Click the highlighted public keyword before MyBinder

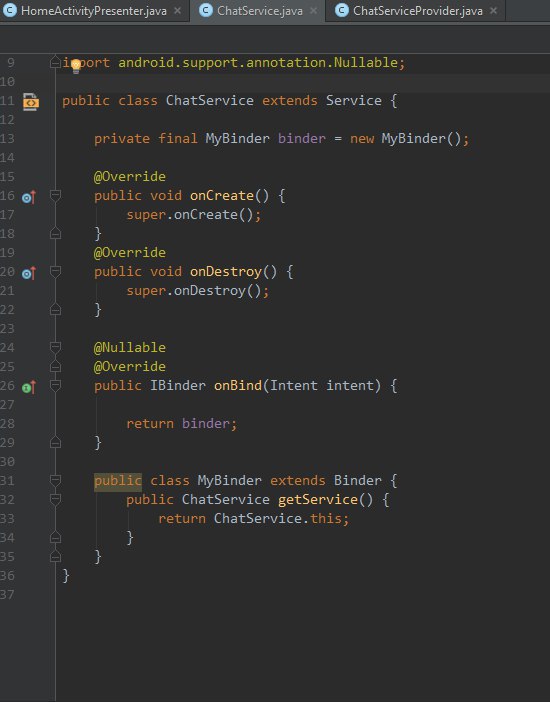point(118,481)
